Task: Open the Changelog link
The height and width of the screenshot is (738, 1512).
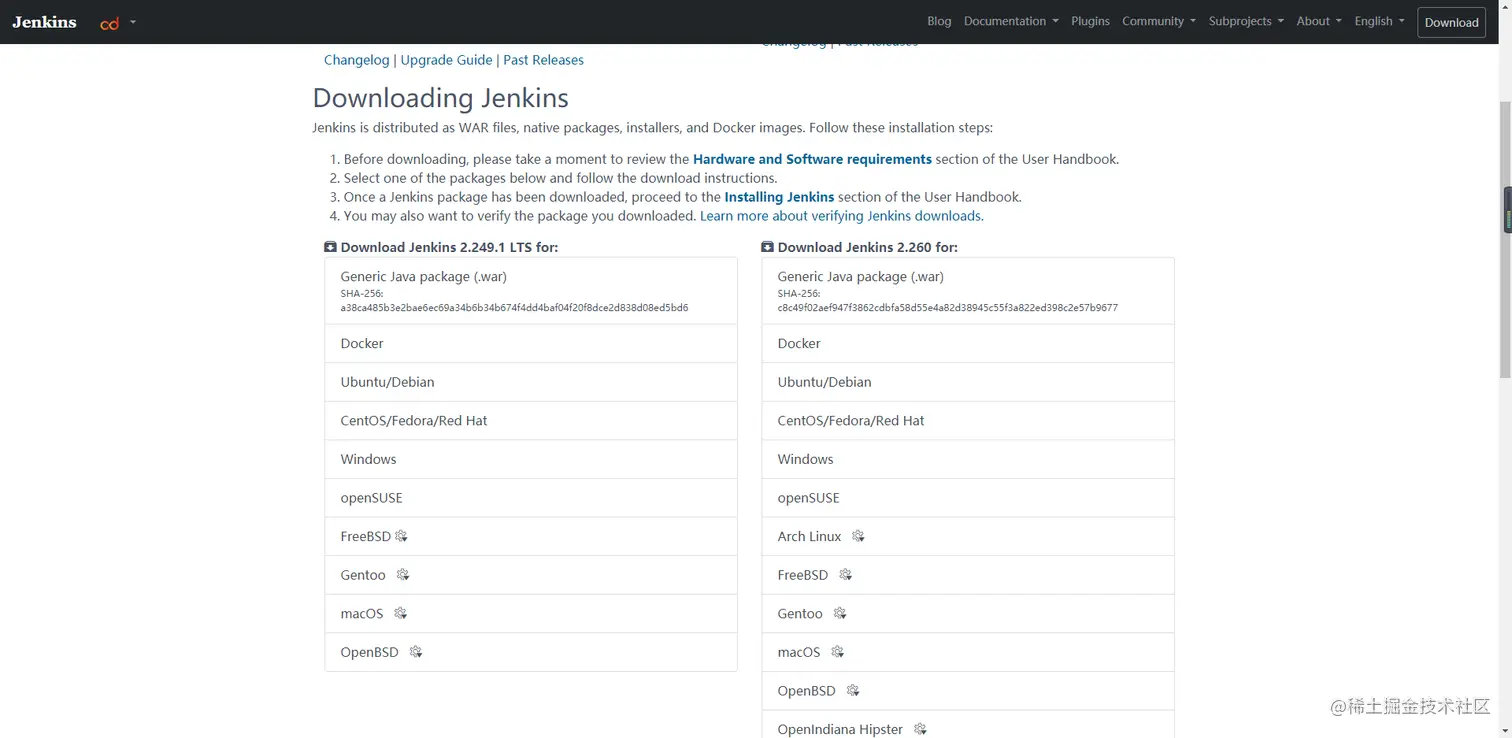Action: 356,60
